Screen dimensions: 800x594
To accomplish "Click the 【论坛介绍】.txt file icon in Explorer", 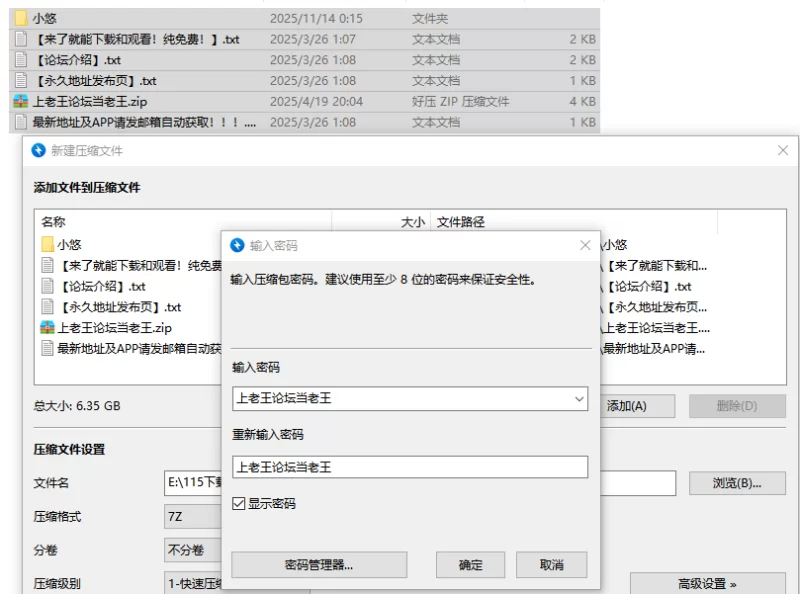I will tap(20, 60).
